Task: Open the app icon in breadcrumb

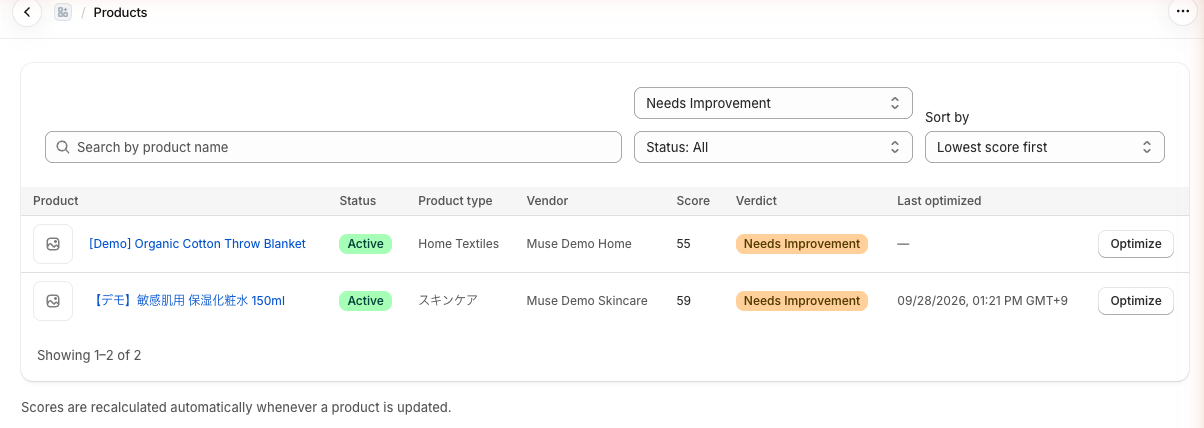Action: [63, 13]
